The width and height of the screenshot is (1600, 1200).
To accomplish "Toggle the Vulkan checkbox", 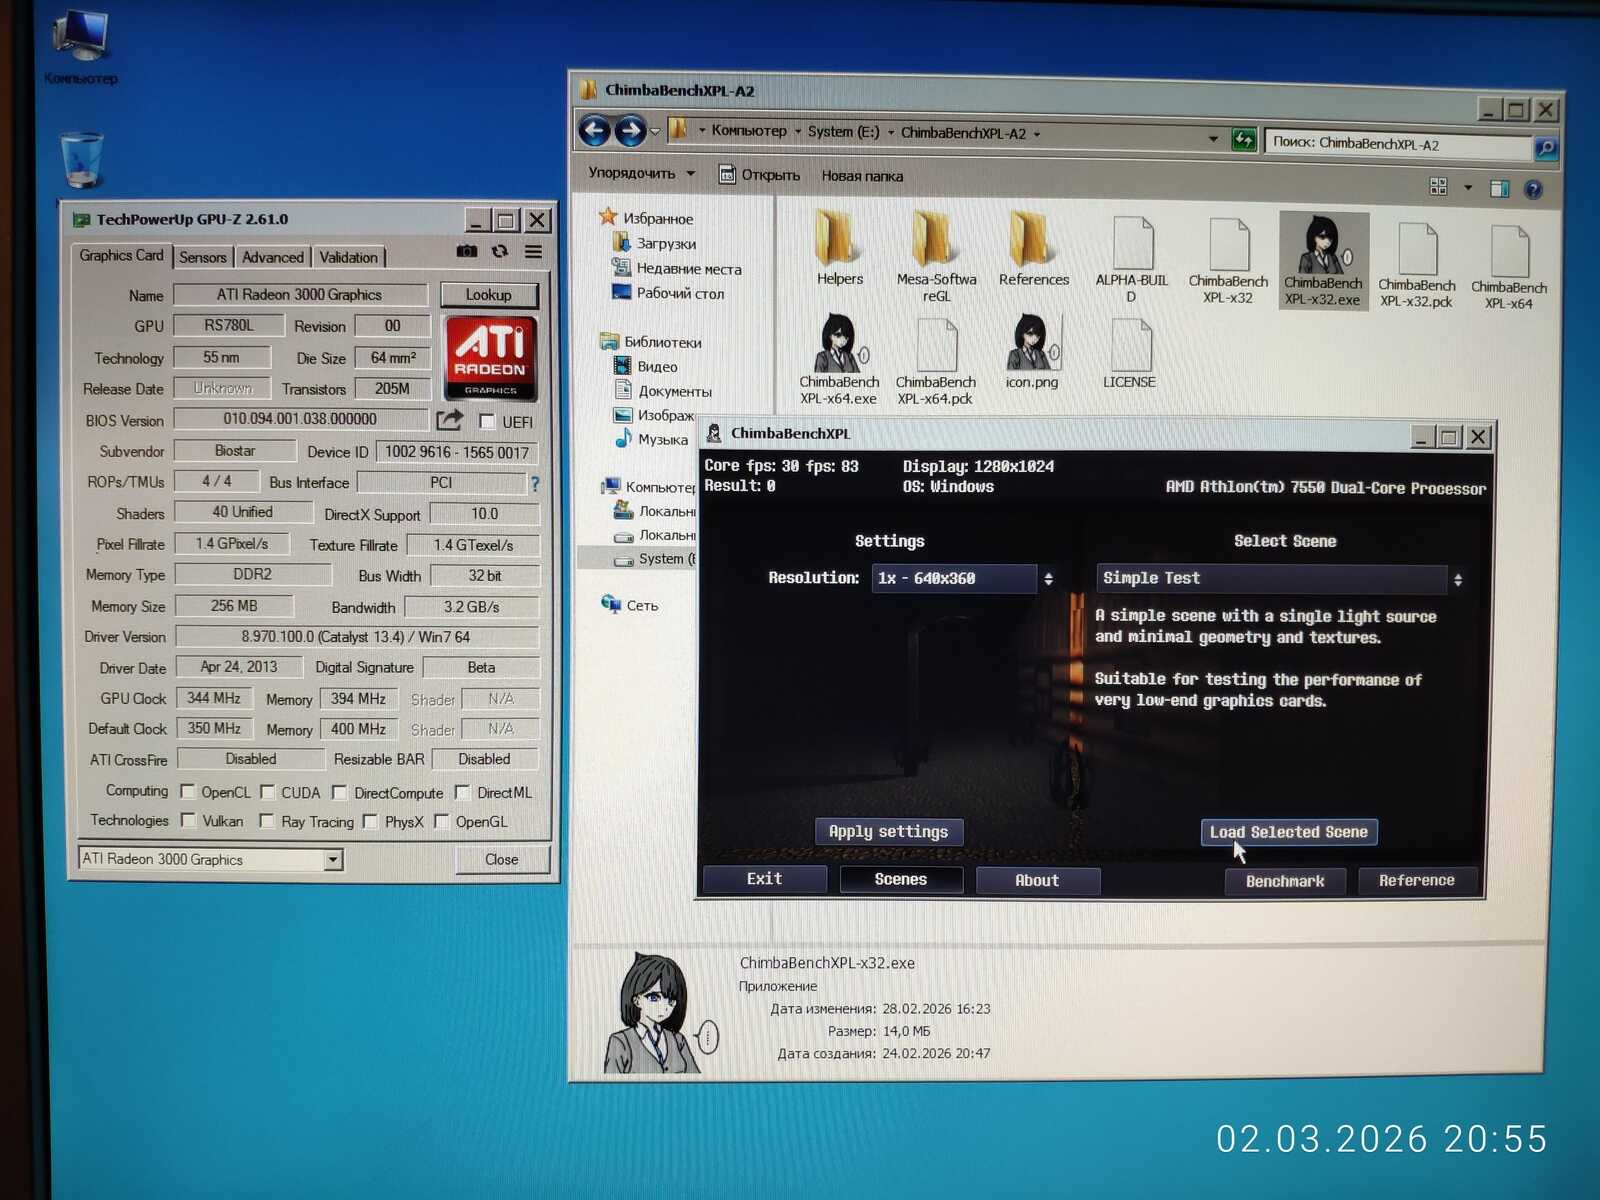I will point(188,820).
